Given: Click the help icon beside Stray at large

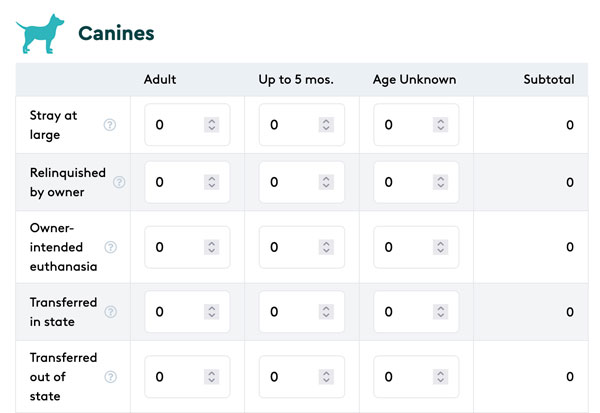Looking at the screenshot, I should click(x=110, y=125).
